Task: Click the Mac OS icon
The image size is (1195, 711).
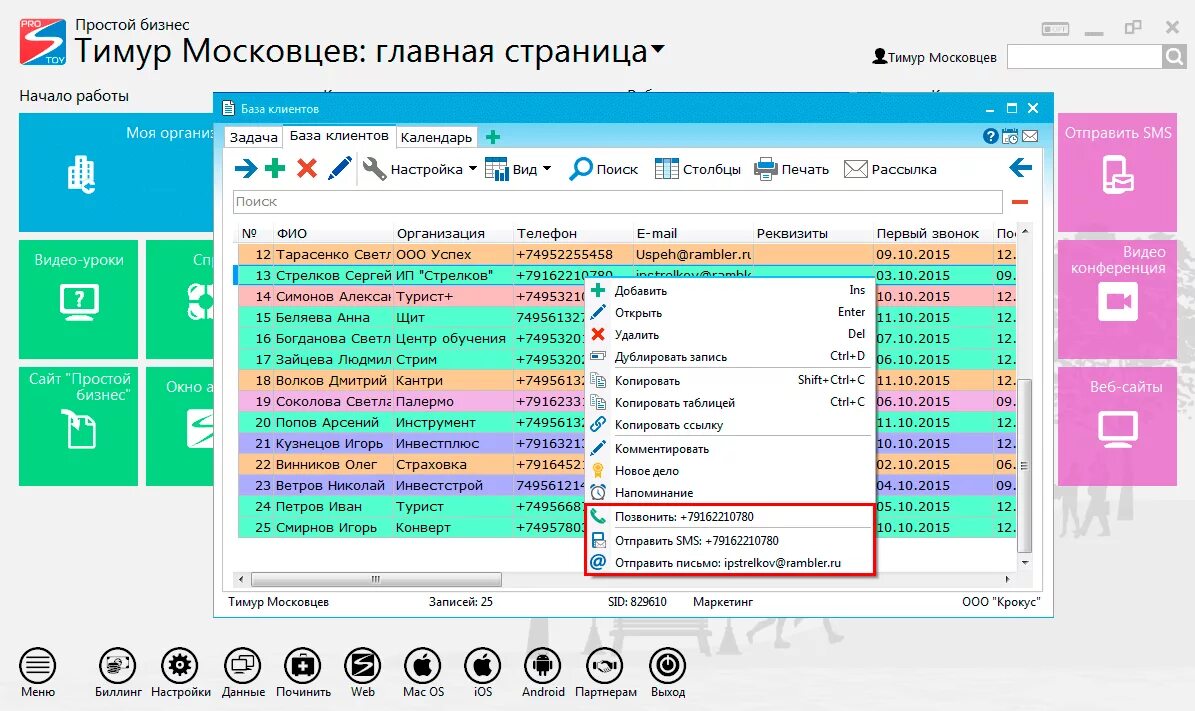Action: [x=423, y=666]
